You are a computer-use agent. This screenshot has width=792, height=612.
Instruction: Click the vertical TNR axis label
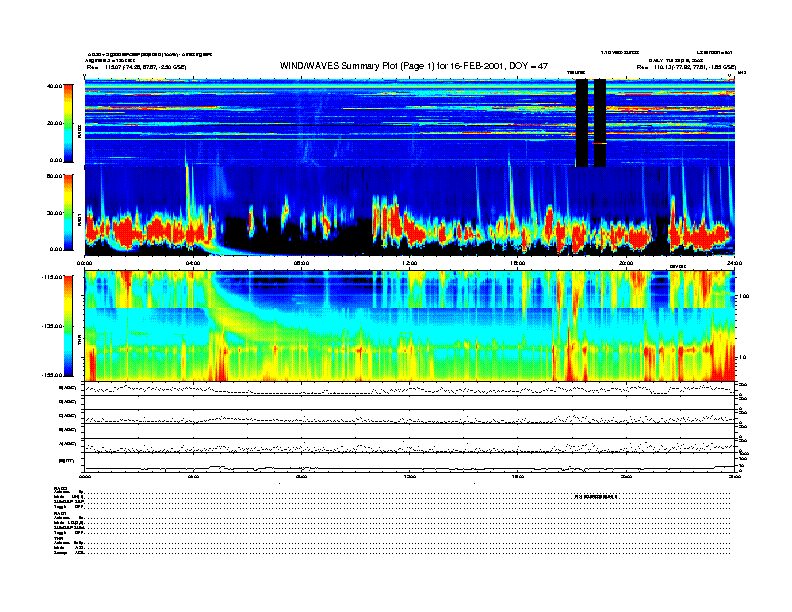[80, 342]
